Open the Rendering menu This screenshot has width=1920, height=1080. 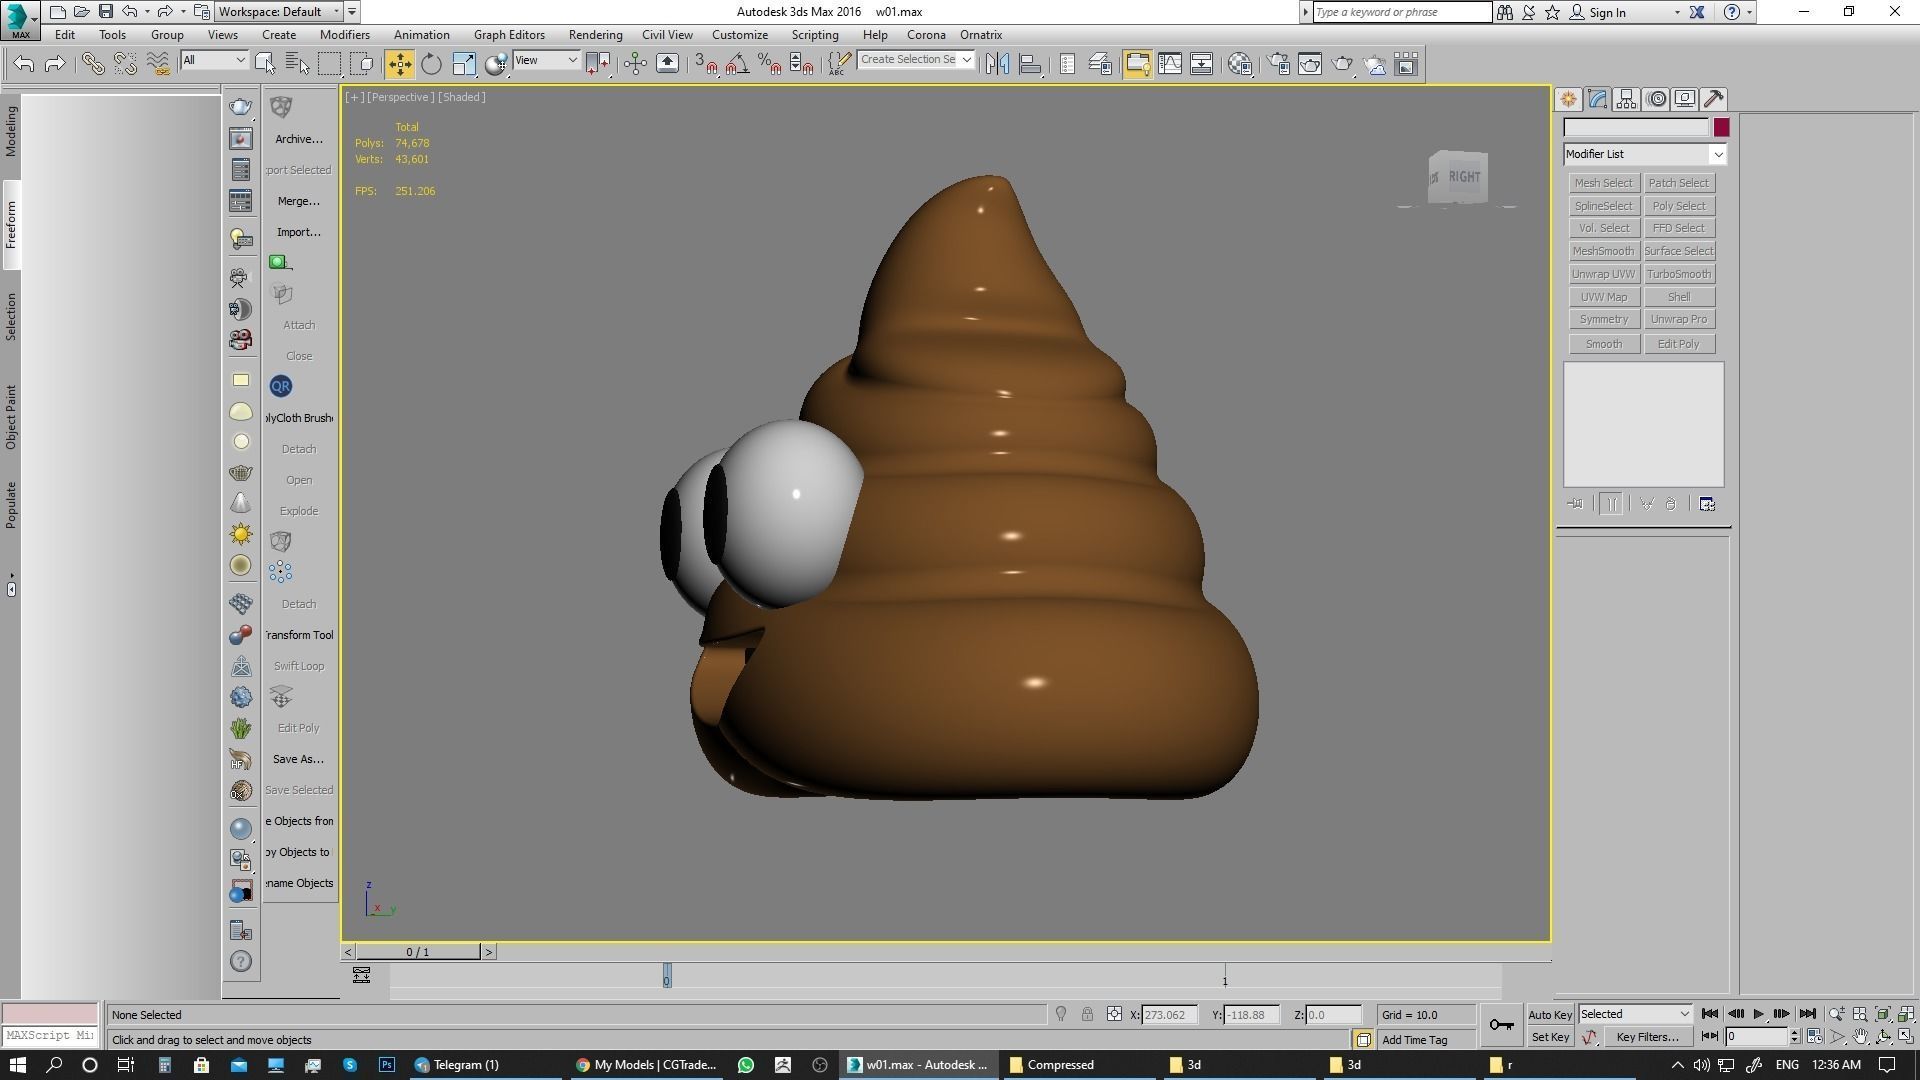[595, 34]
